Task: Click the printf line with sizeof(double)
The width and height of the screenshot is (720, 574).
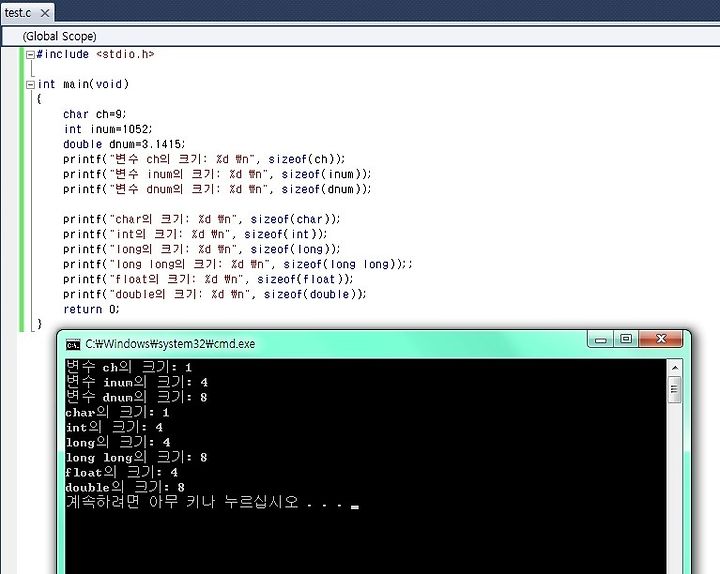Action: 215,295
